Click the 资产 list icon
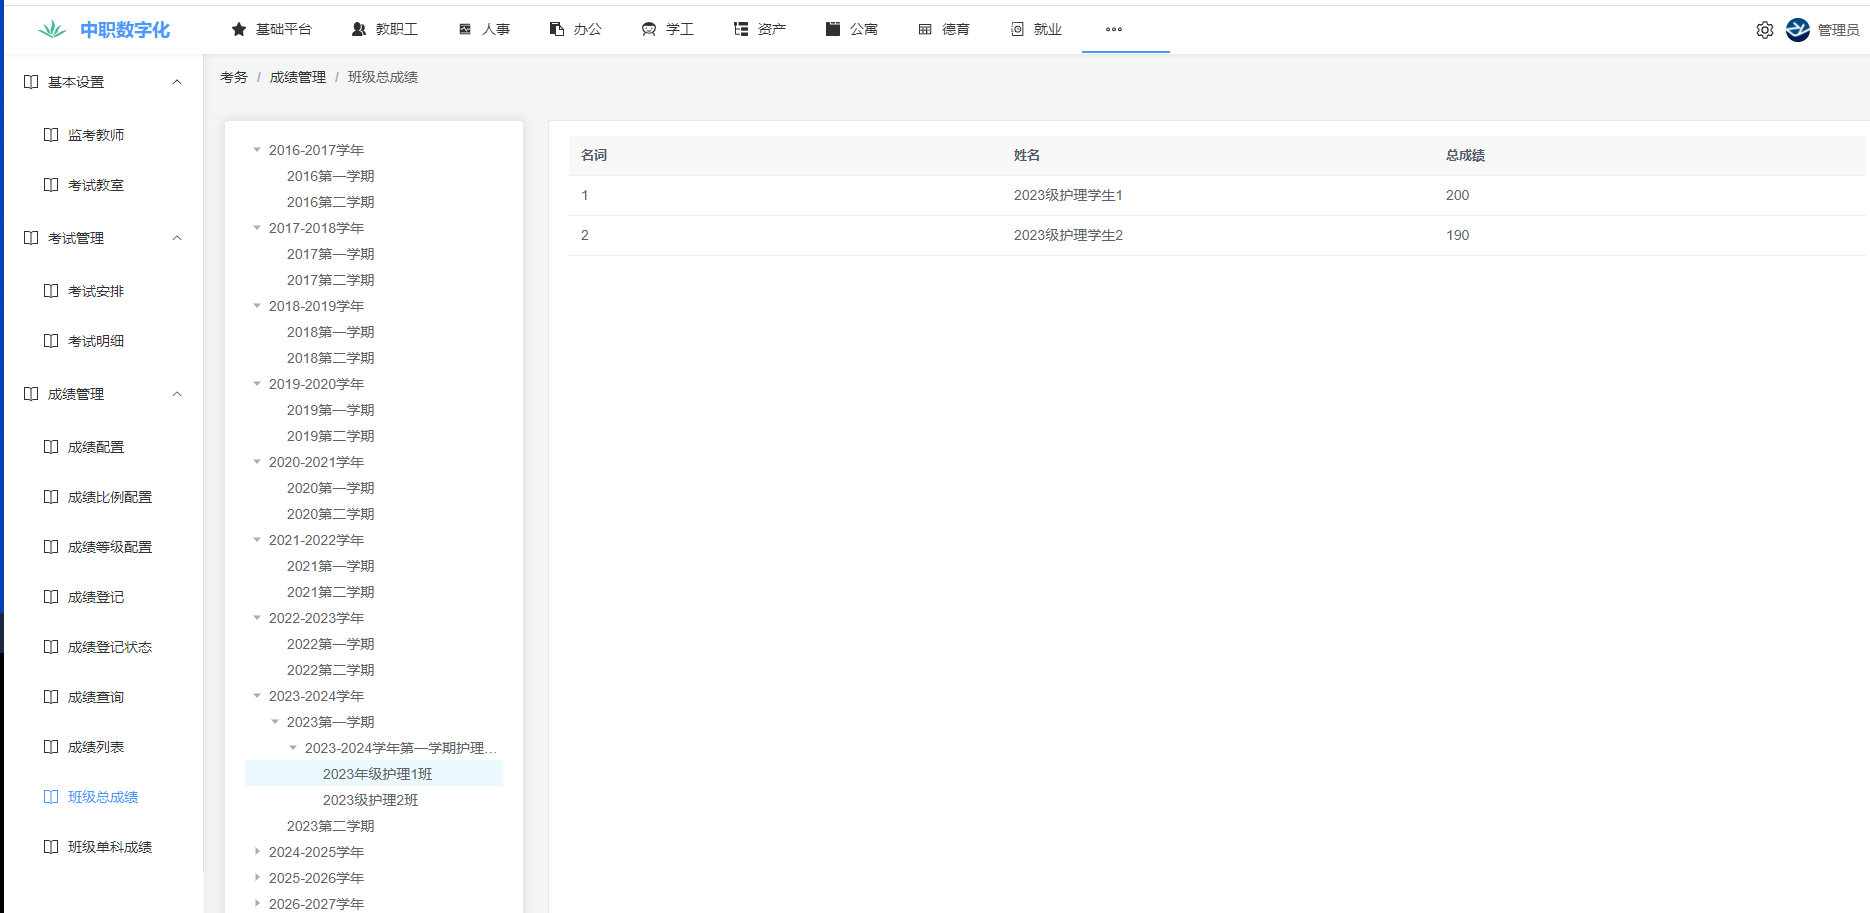Image resolution: width=1870 pixels, height=913 pixels. coord(741,30)
